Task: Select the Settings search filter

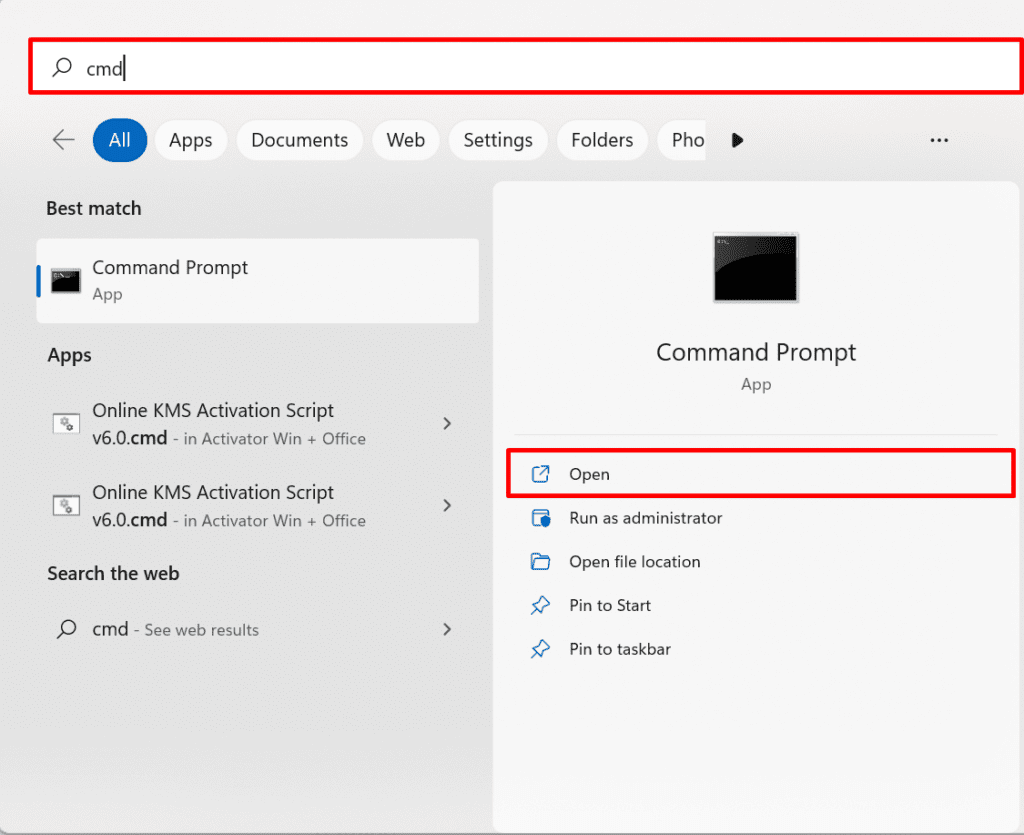Action: pyautogui.click(x=497, y=140)
